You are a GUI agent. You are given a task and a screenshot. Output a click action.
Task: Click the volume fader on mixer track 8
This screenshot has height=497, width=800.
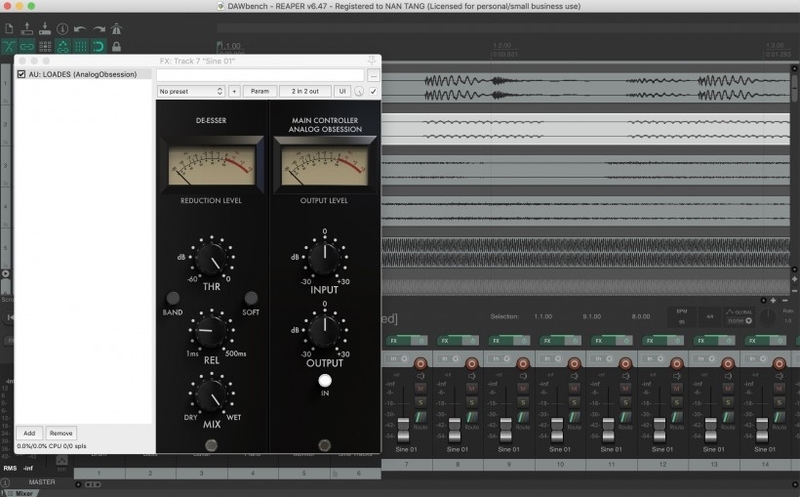coord(455,430)
